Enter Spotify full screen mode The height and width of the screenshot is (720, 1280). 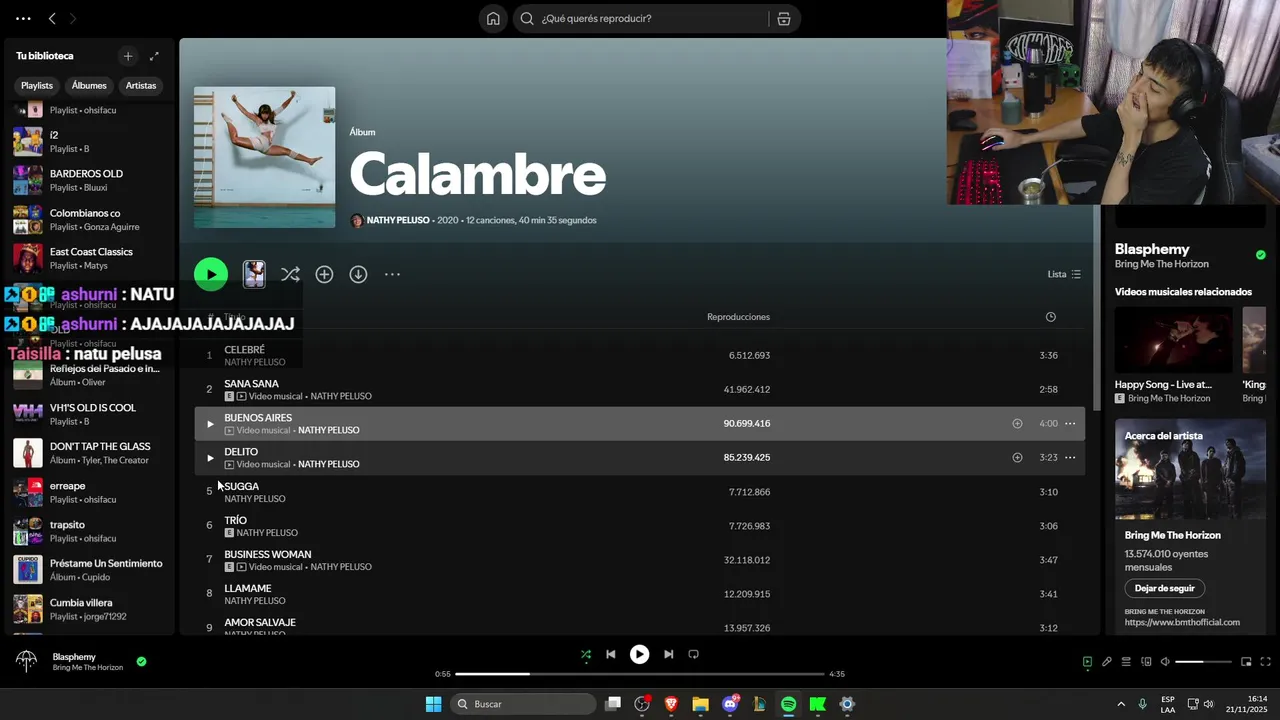coord(1265,662)
